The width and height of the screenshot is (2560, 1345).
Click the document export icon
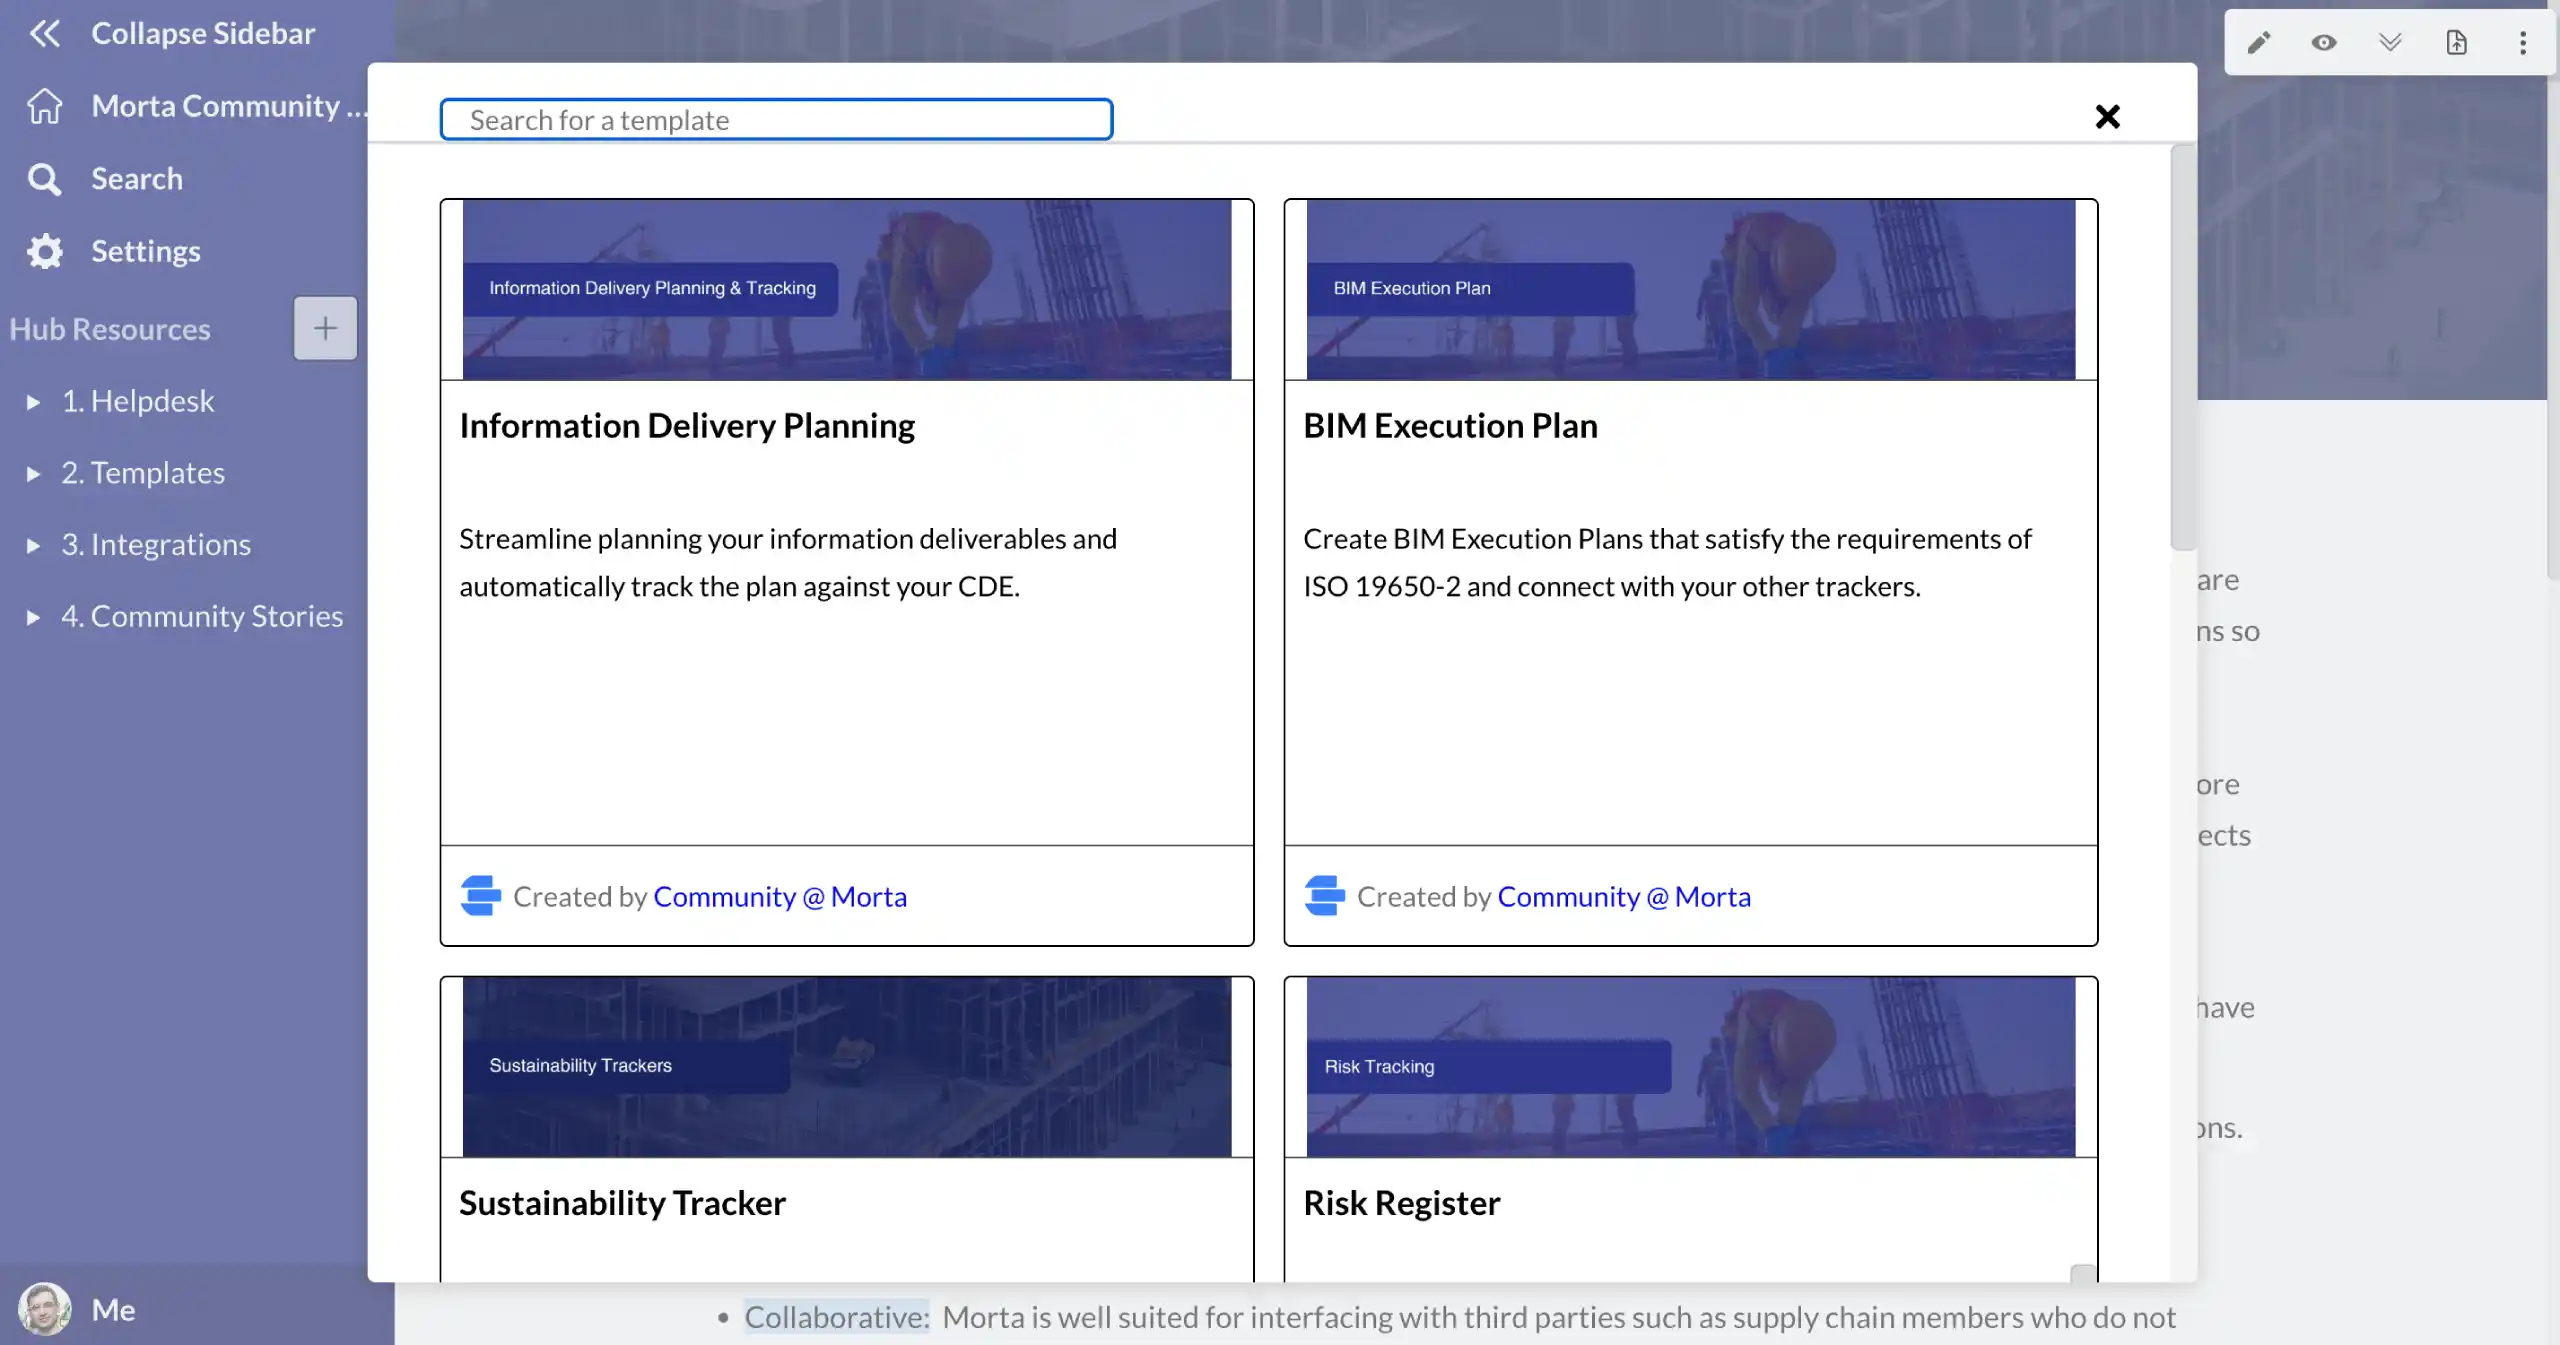tap(2456, 42)
